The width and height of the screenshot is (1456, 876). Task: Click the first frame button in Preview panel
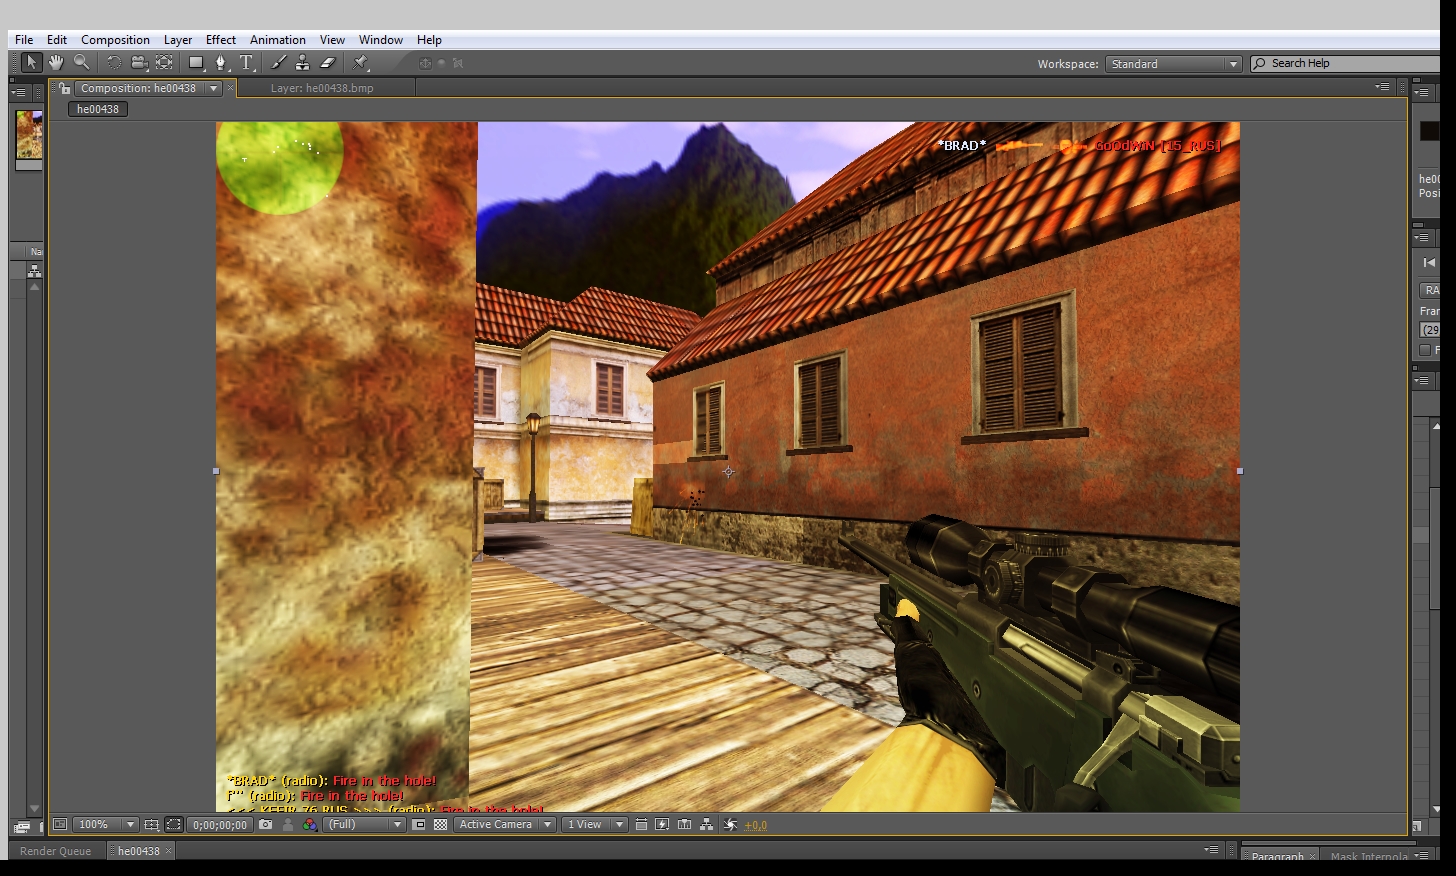(1429, 263)
